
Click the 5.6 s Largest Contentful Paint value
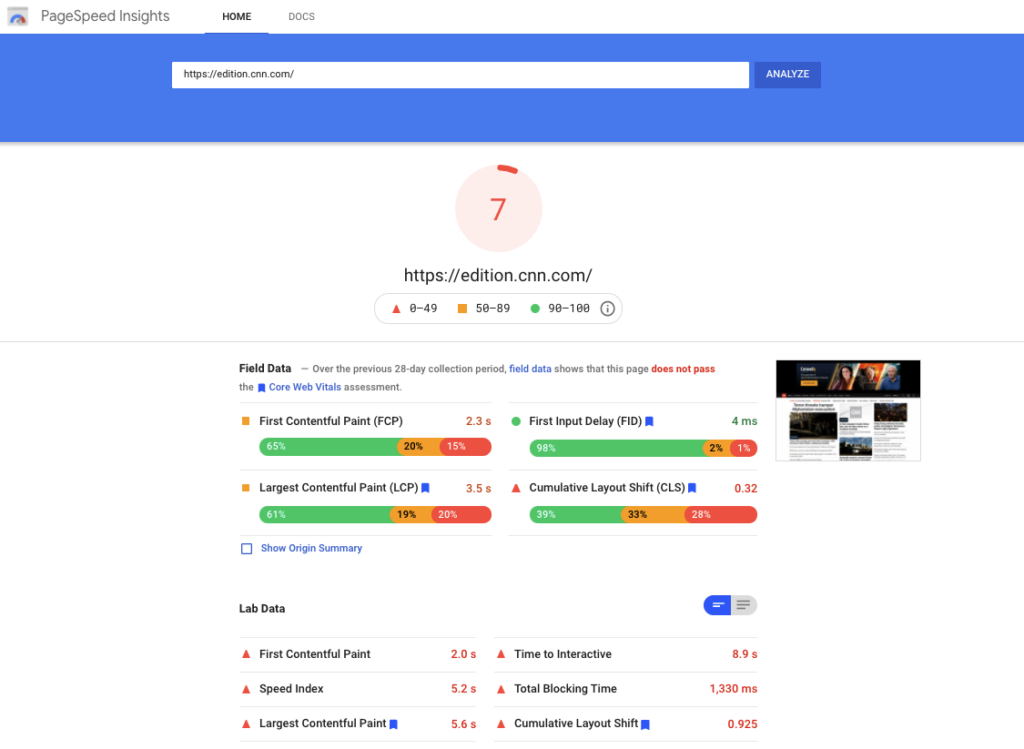tap(464, 724)
